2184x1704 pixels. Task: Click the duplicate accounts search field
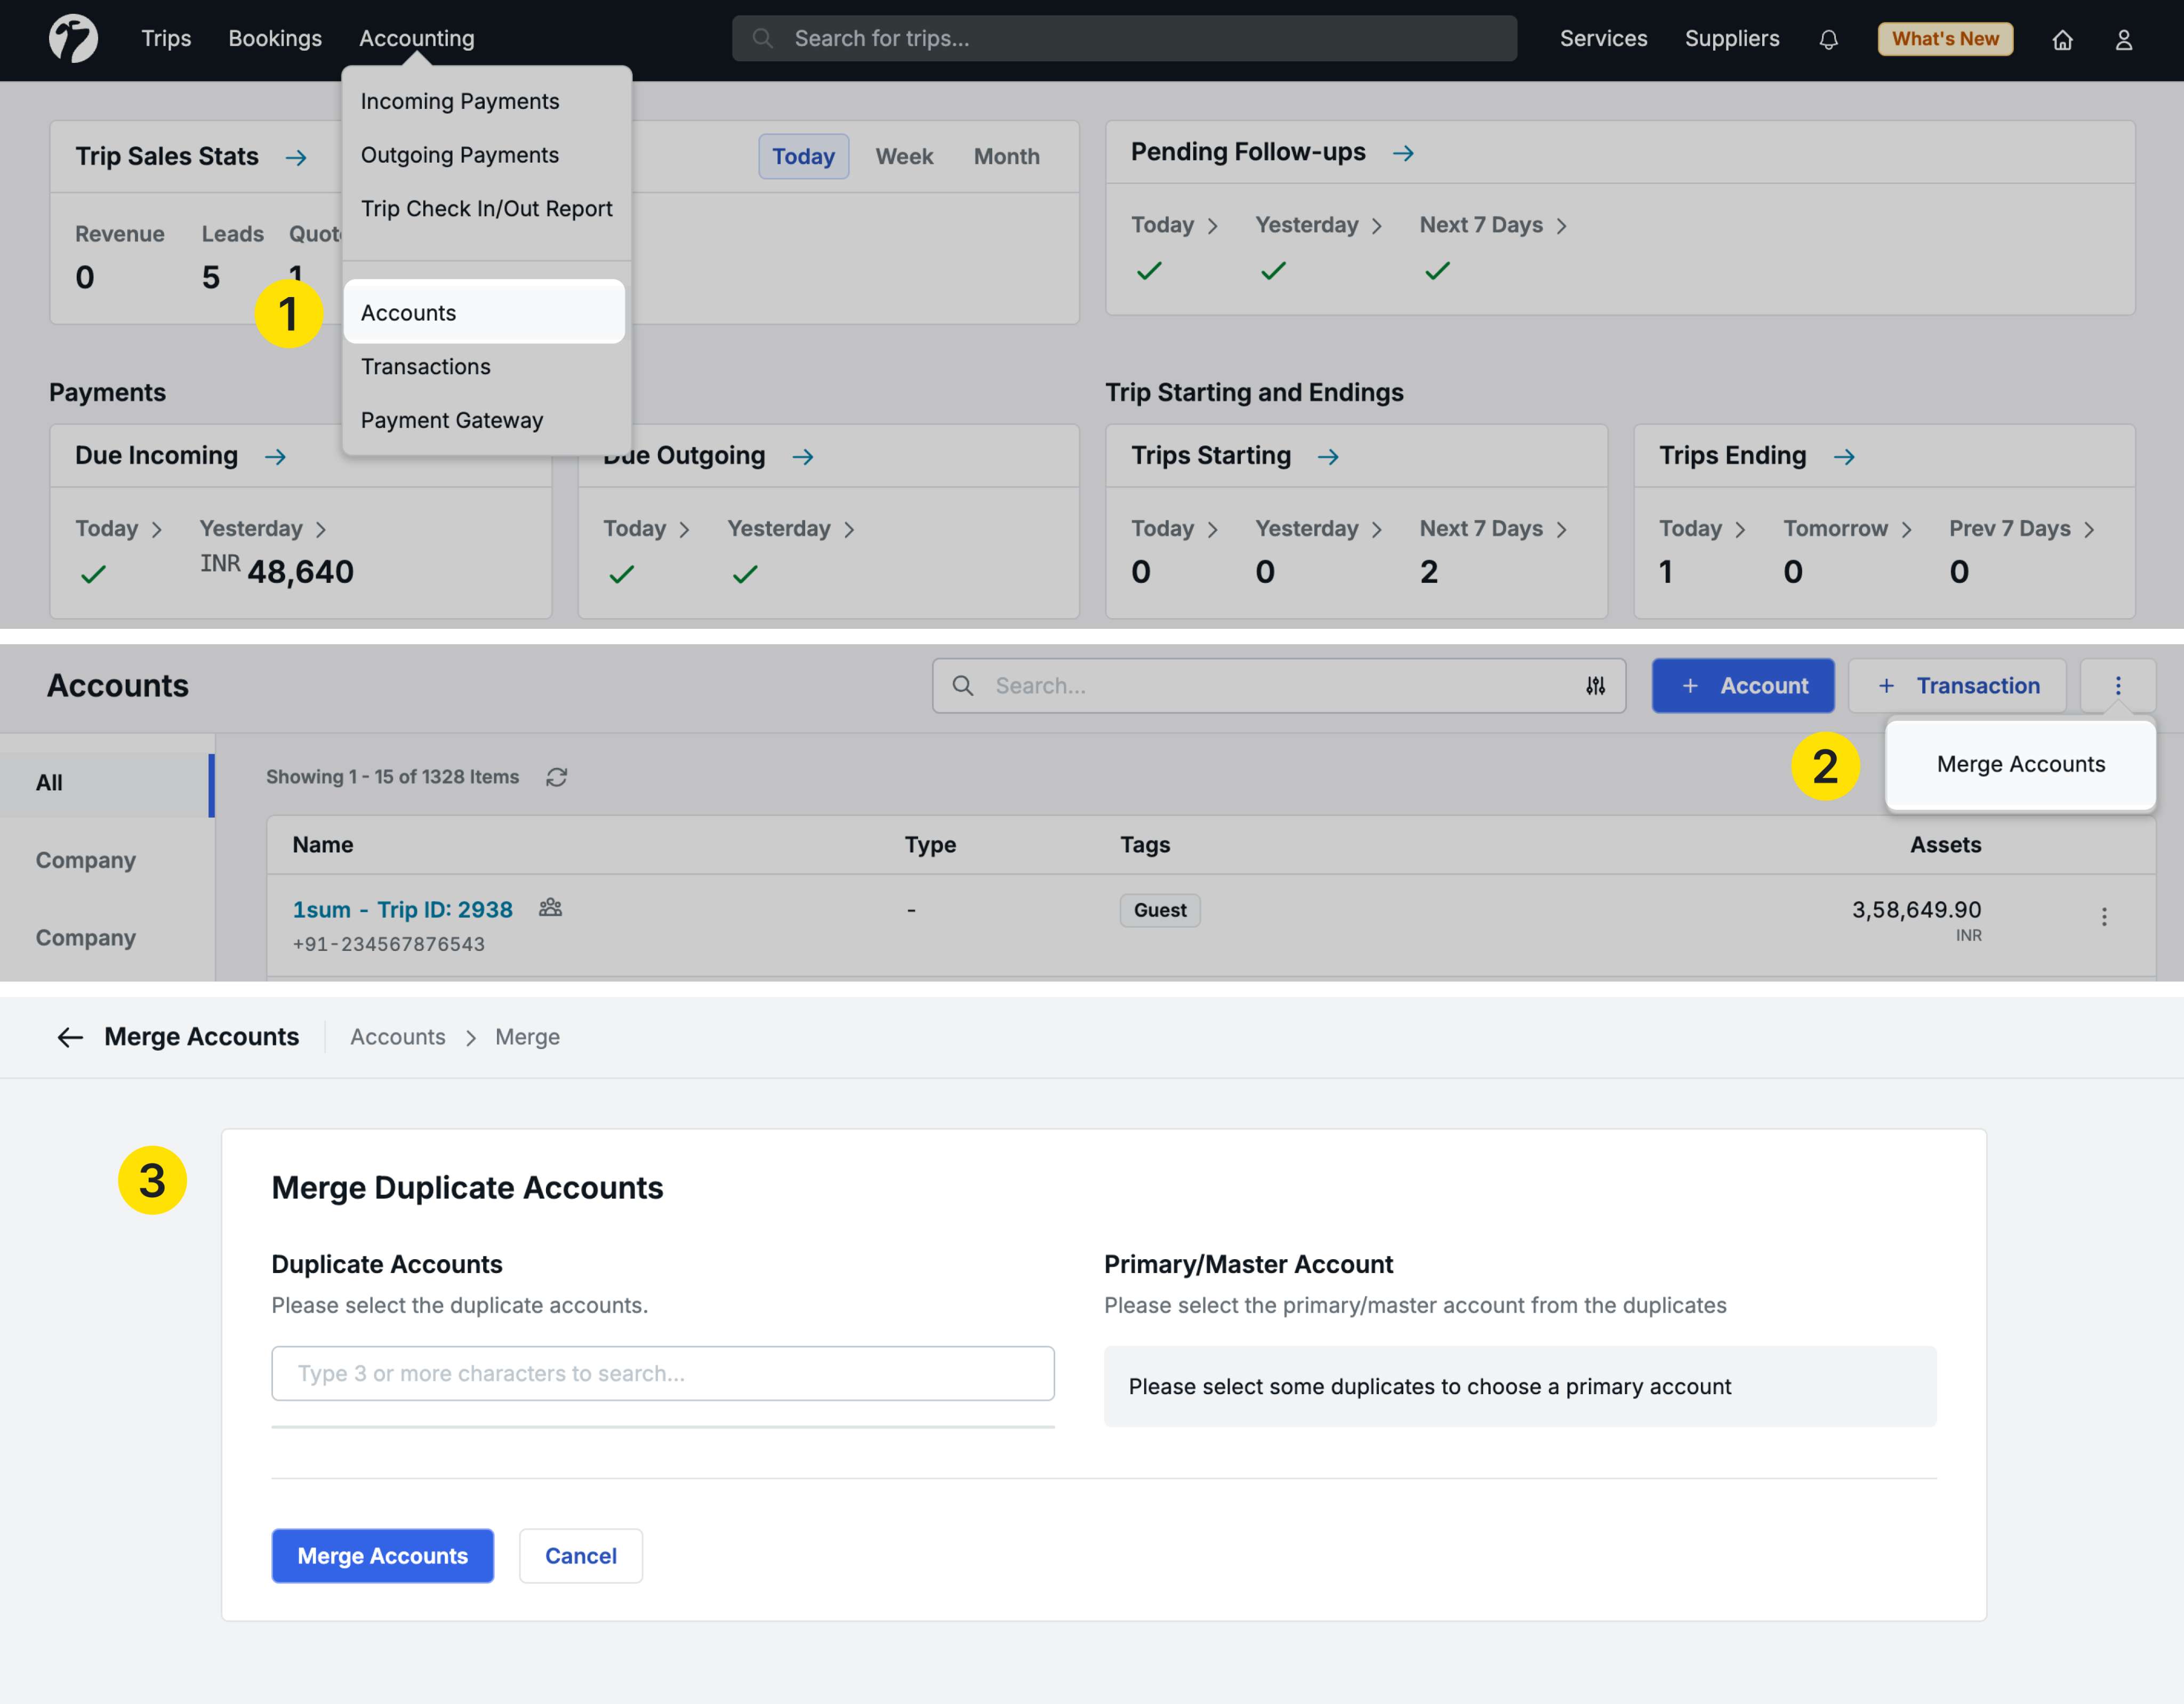tap(662, 1373)
